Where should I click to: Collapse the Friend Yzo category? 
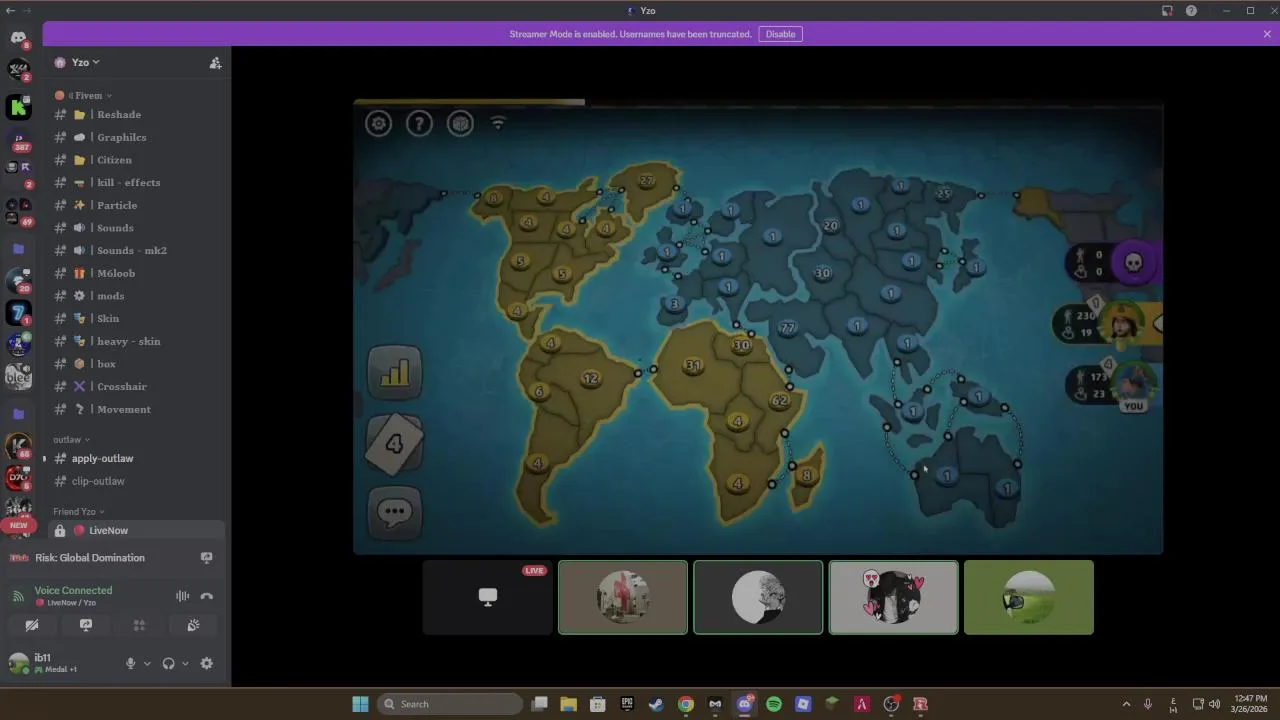click(78, 511)
